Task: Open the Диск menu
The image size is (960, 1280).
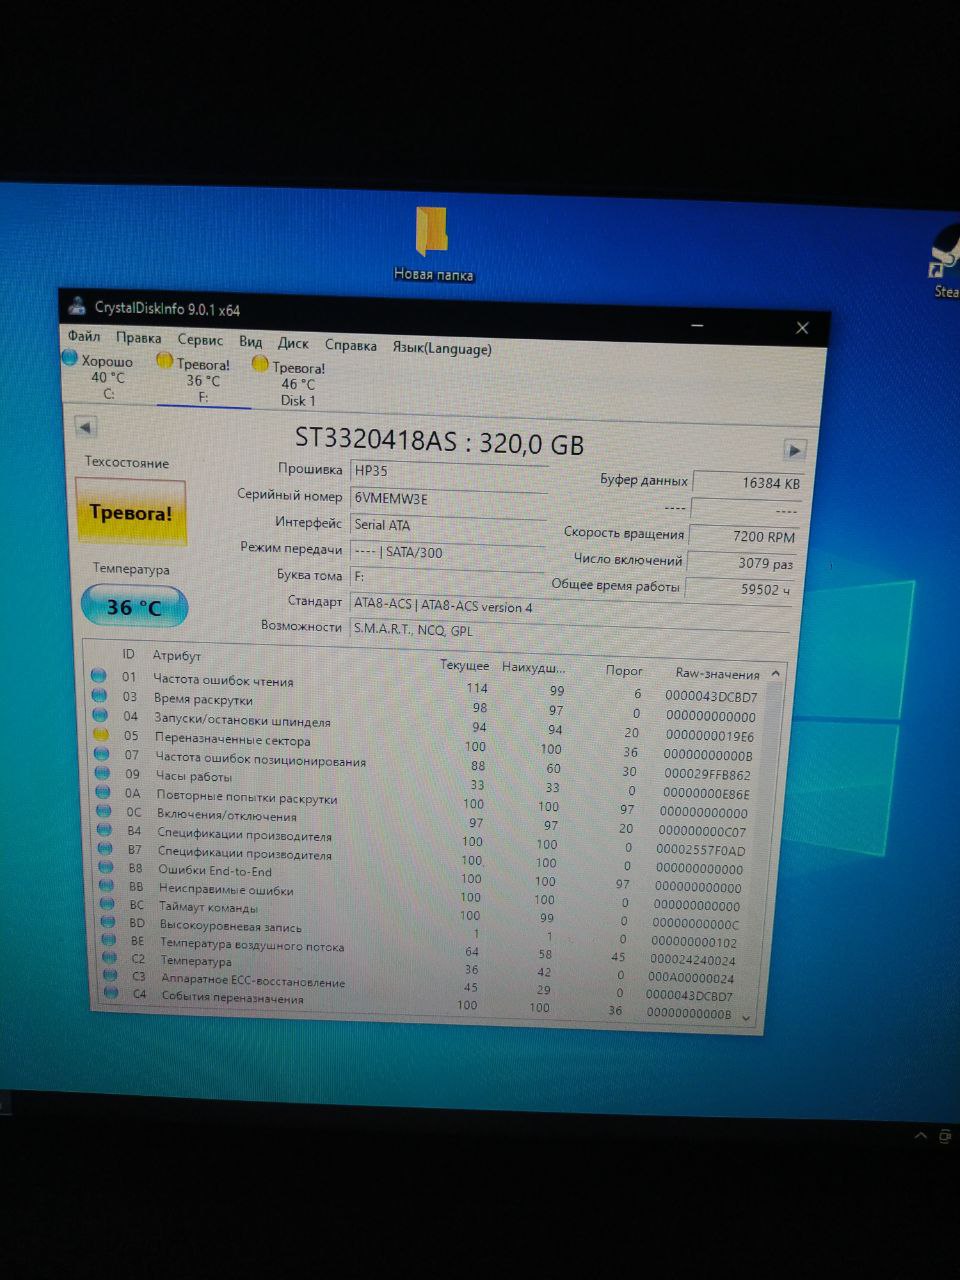Action: click(x=293, y=343)
